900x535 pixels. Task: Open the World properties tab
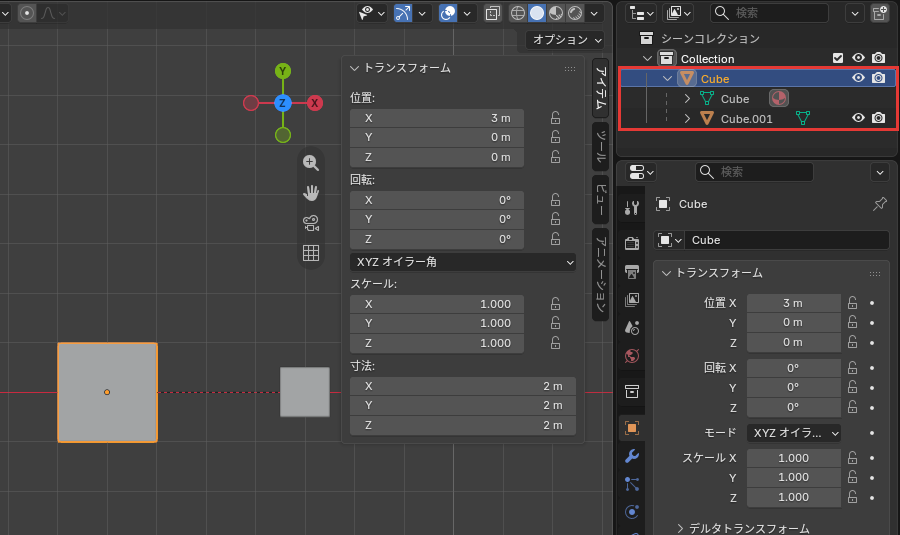point(632,356)
